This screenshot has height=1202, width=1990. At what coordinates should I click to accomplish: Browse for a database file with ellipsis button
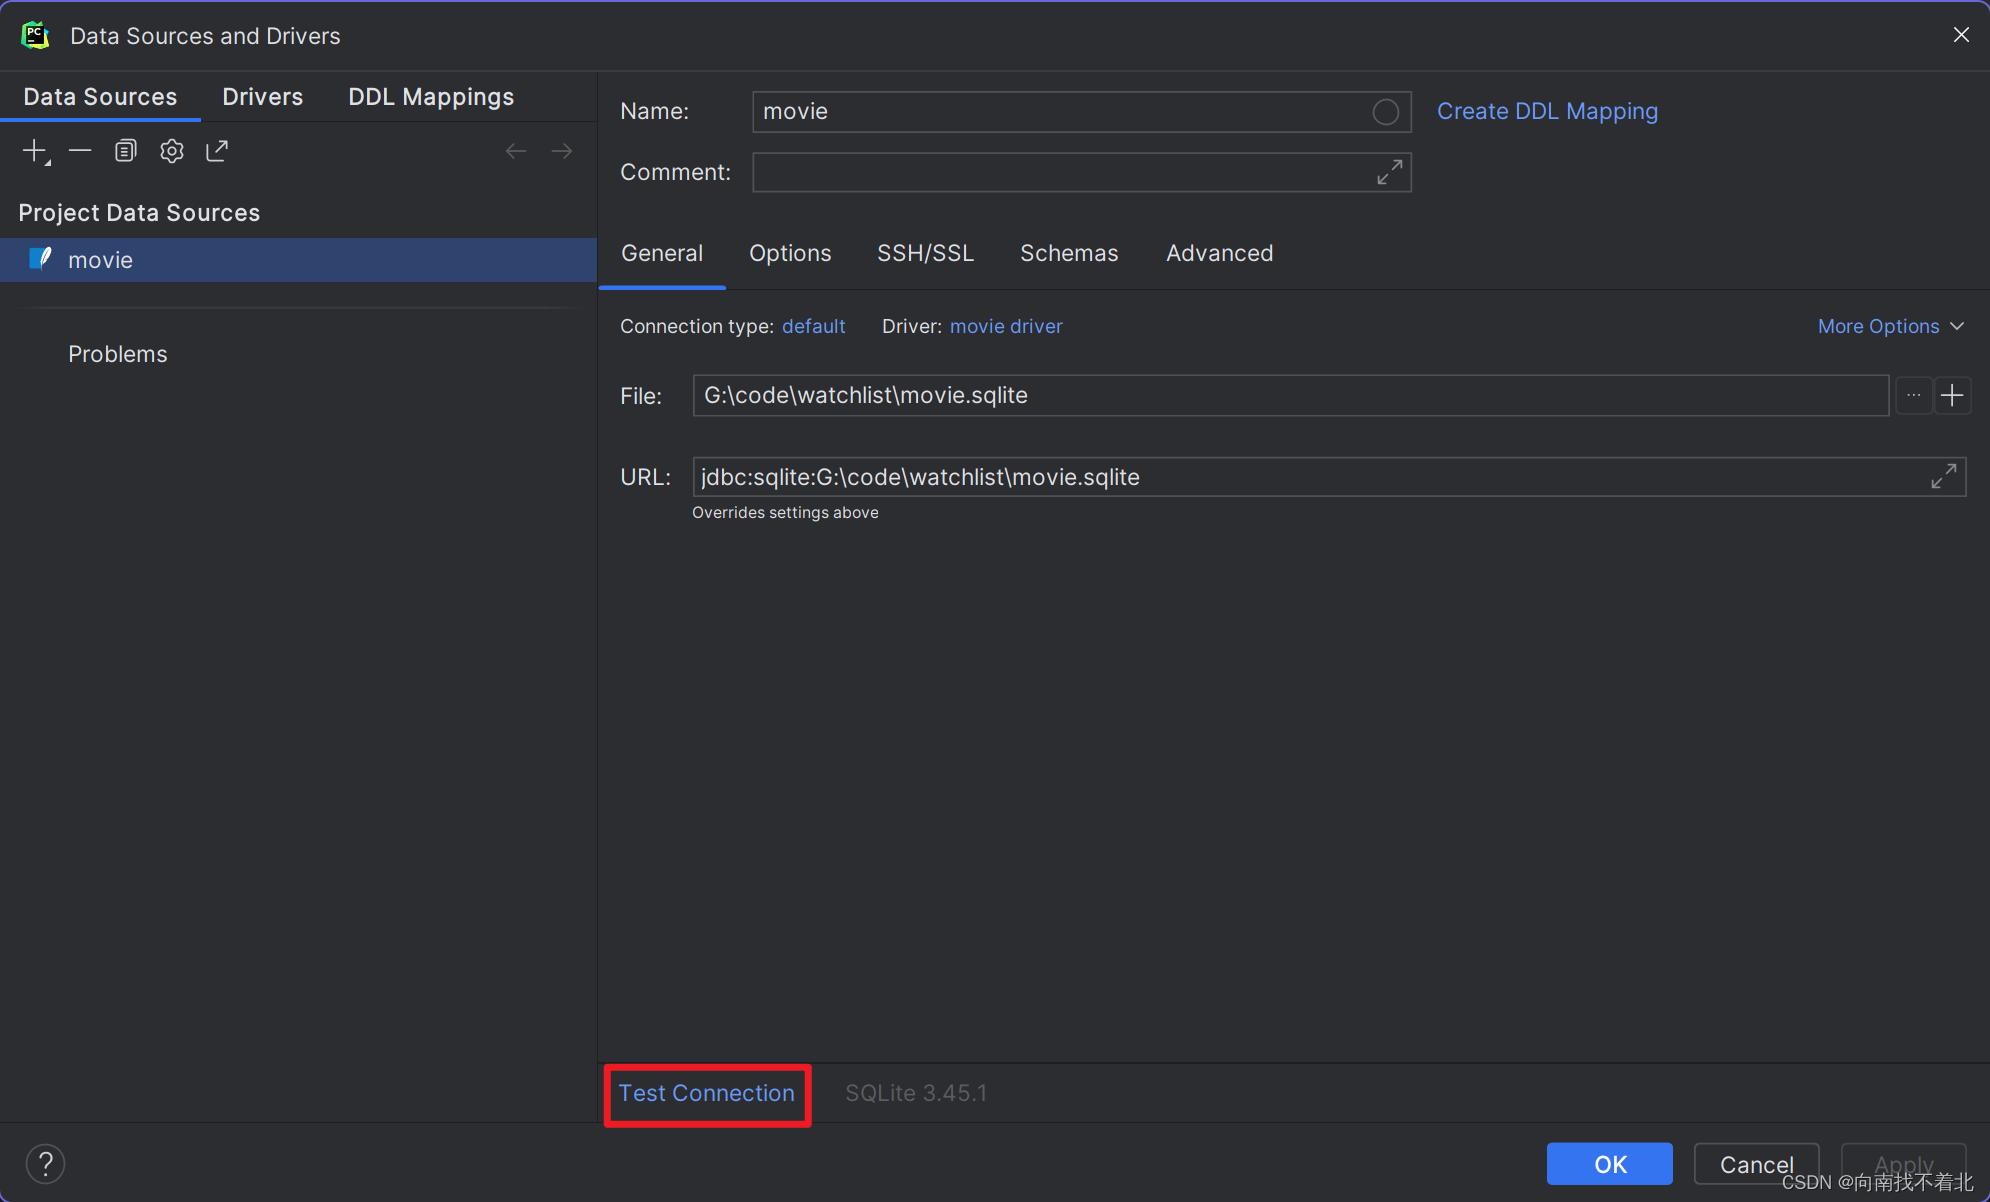[x=1914, y=395]
